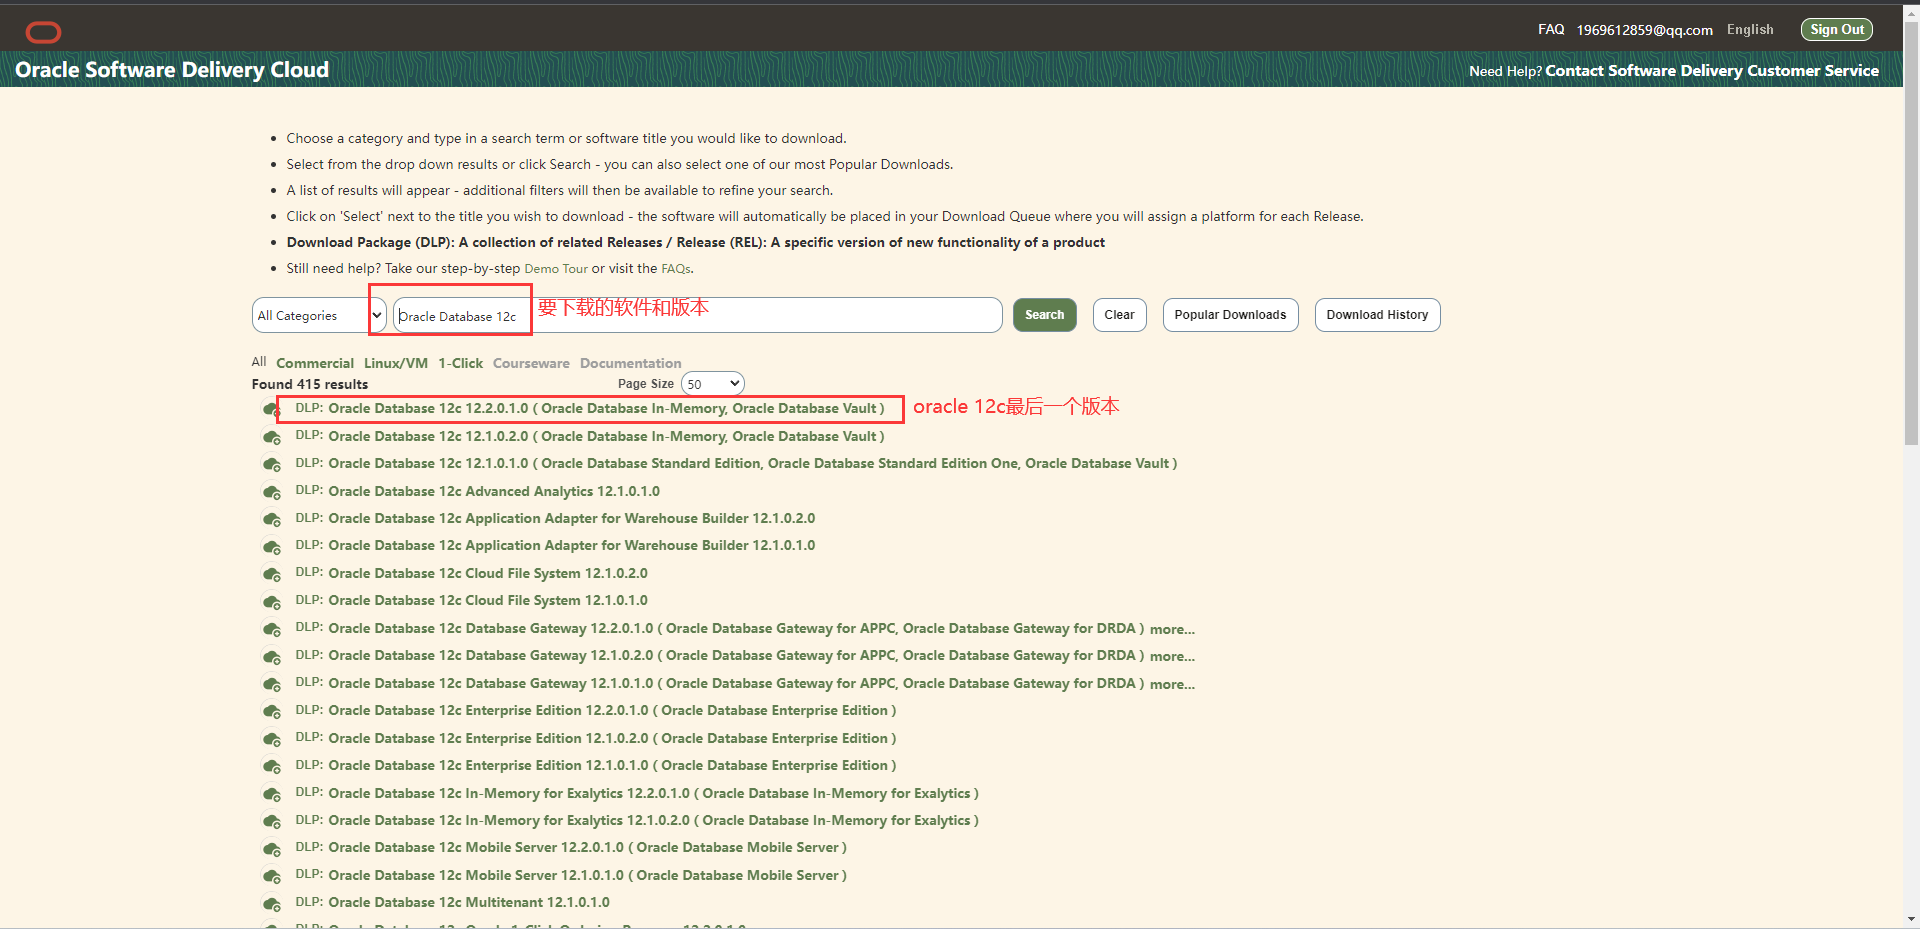The image size is (1920, 929).
Task: Select the Courseware filter tab
Action: click(x=531, y=363)
